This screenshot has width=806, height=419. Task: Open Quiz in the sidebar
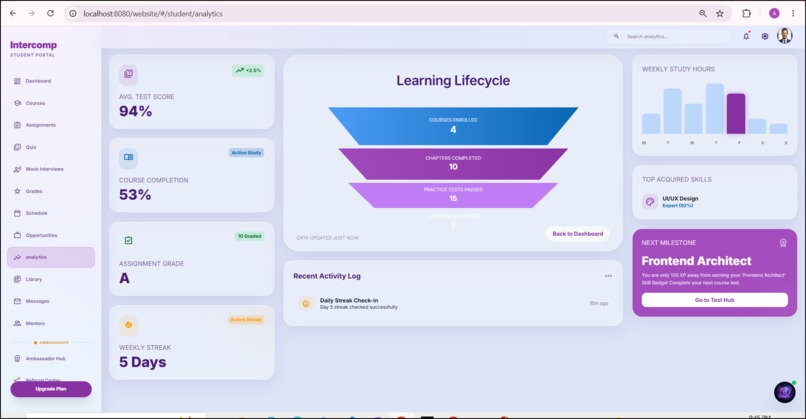(x=50, y=147)
